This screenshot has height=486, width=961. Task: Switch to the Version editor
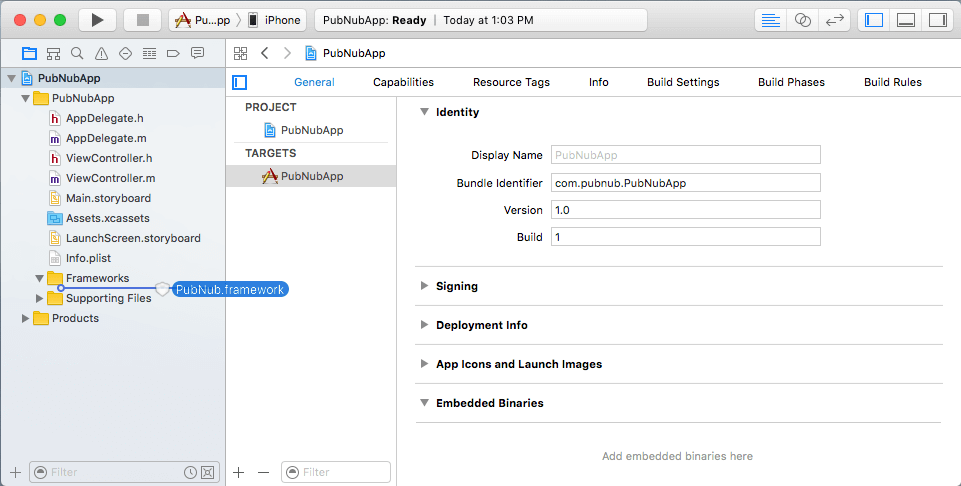[x=832, y=20]
